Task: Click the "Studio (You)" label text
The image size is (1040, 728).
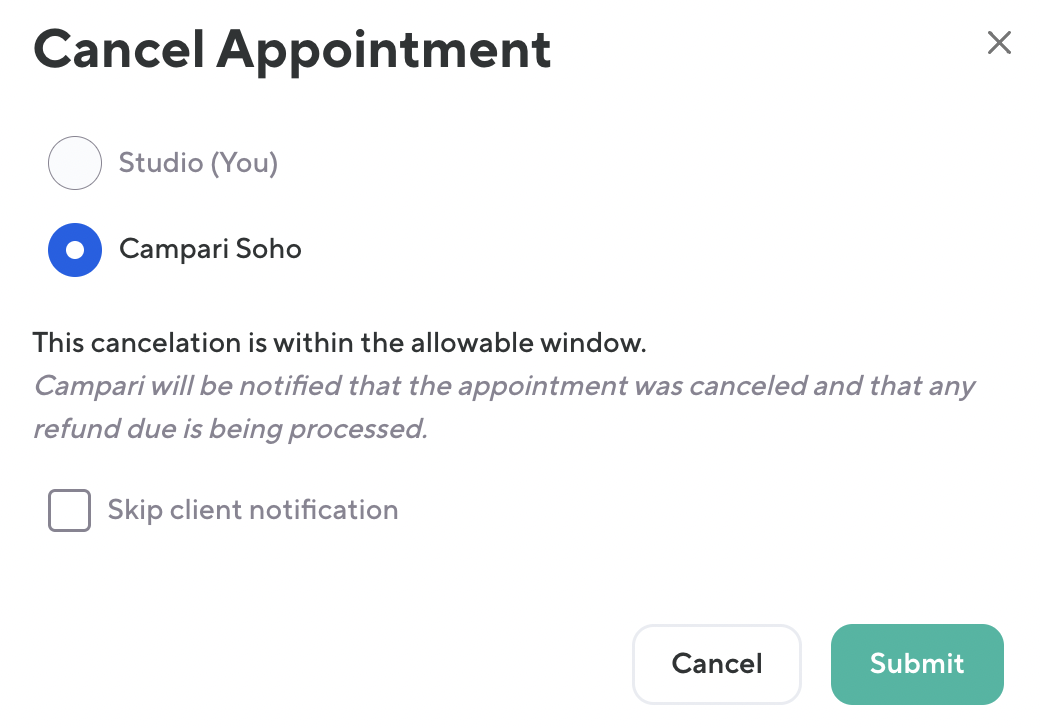Action: [x=198, y=163]
